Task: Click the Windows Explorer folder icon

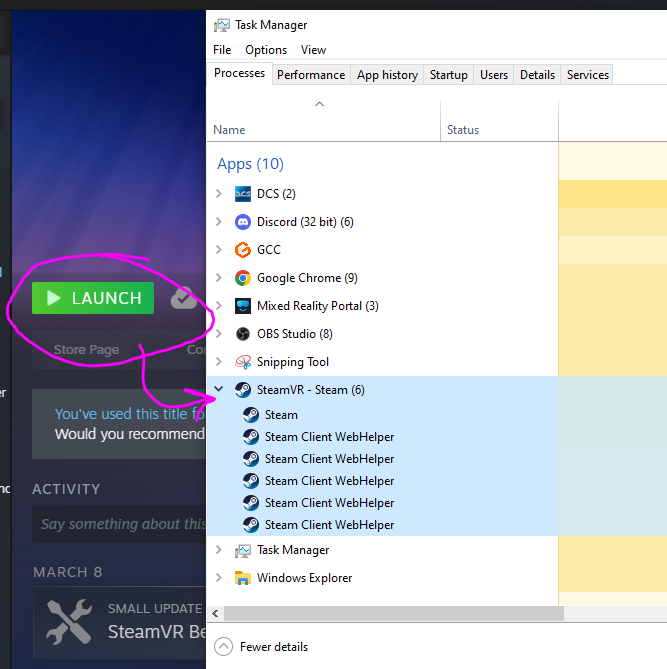Action: point(243,578)
